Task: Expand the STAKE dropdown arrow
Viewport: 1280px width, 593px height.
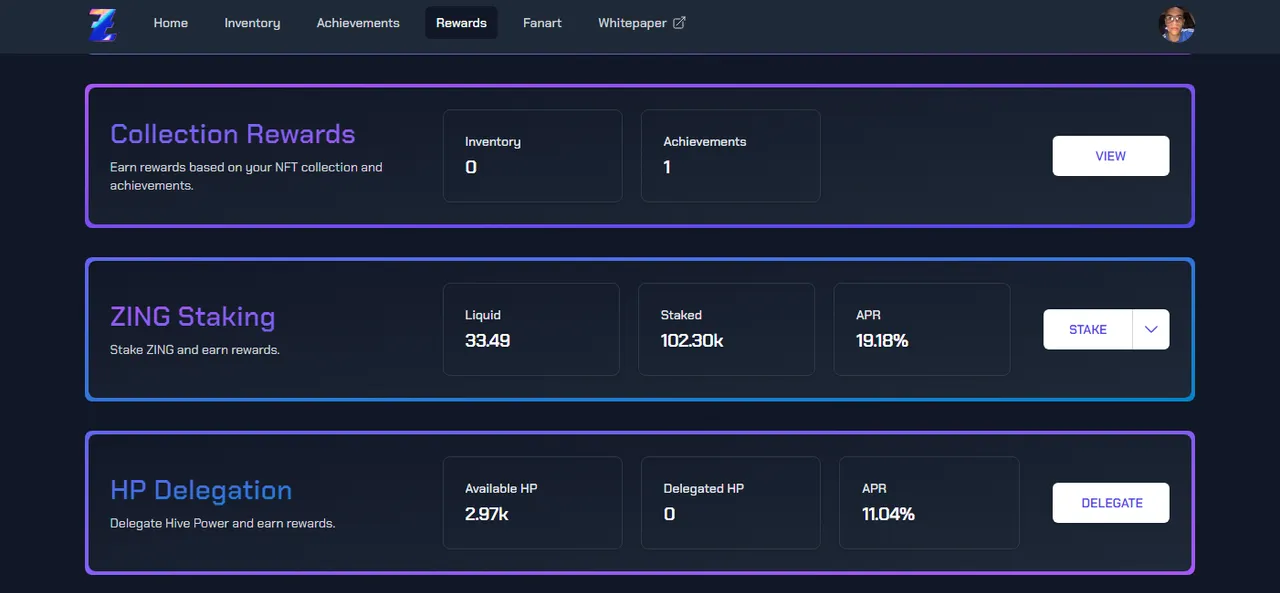Action: click(1151, 330)
